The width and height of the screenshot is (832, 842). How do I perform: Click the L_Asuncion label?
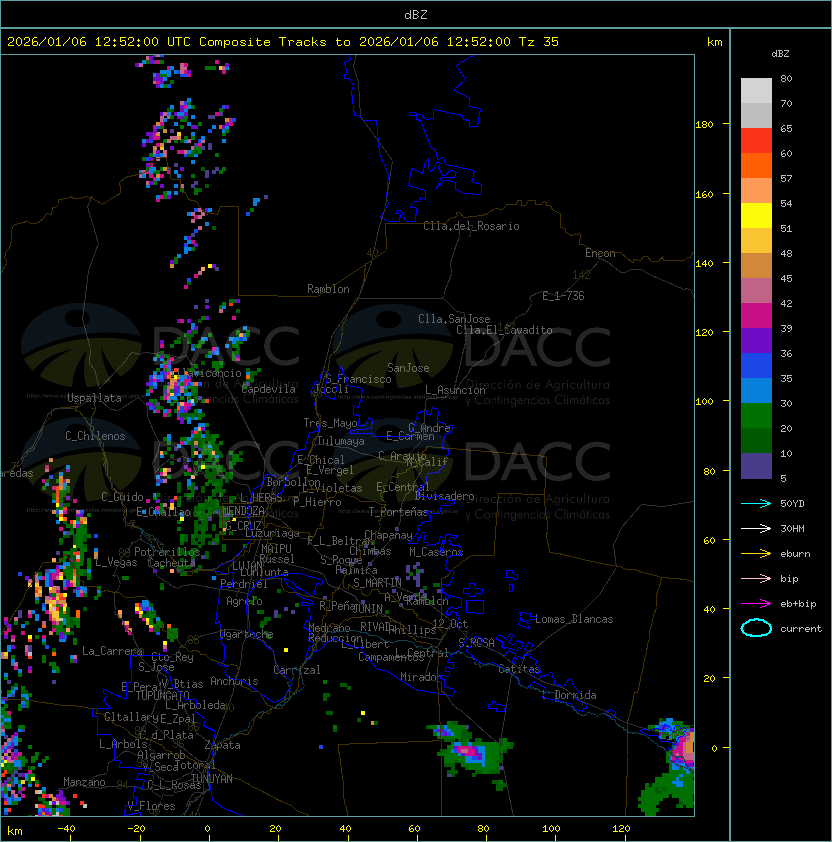pos(455,390)
